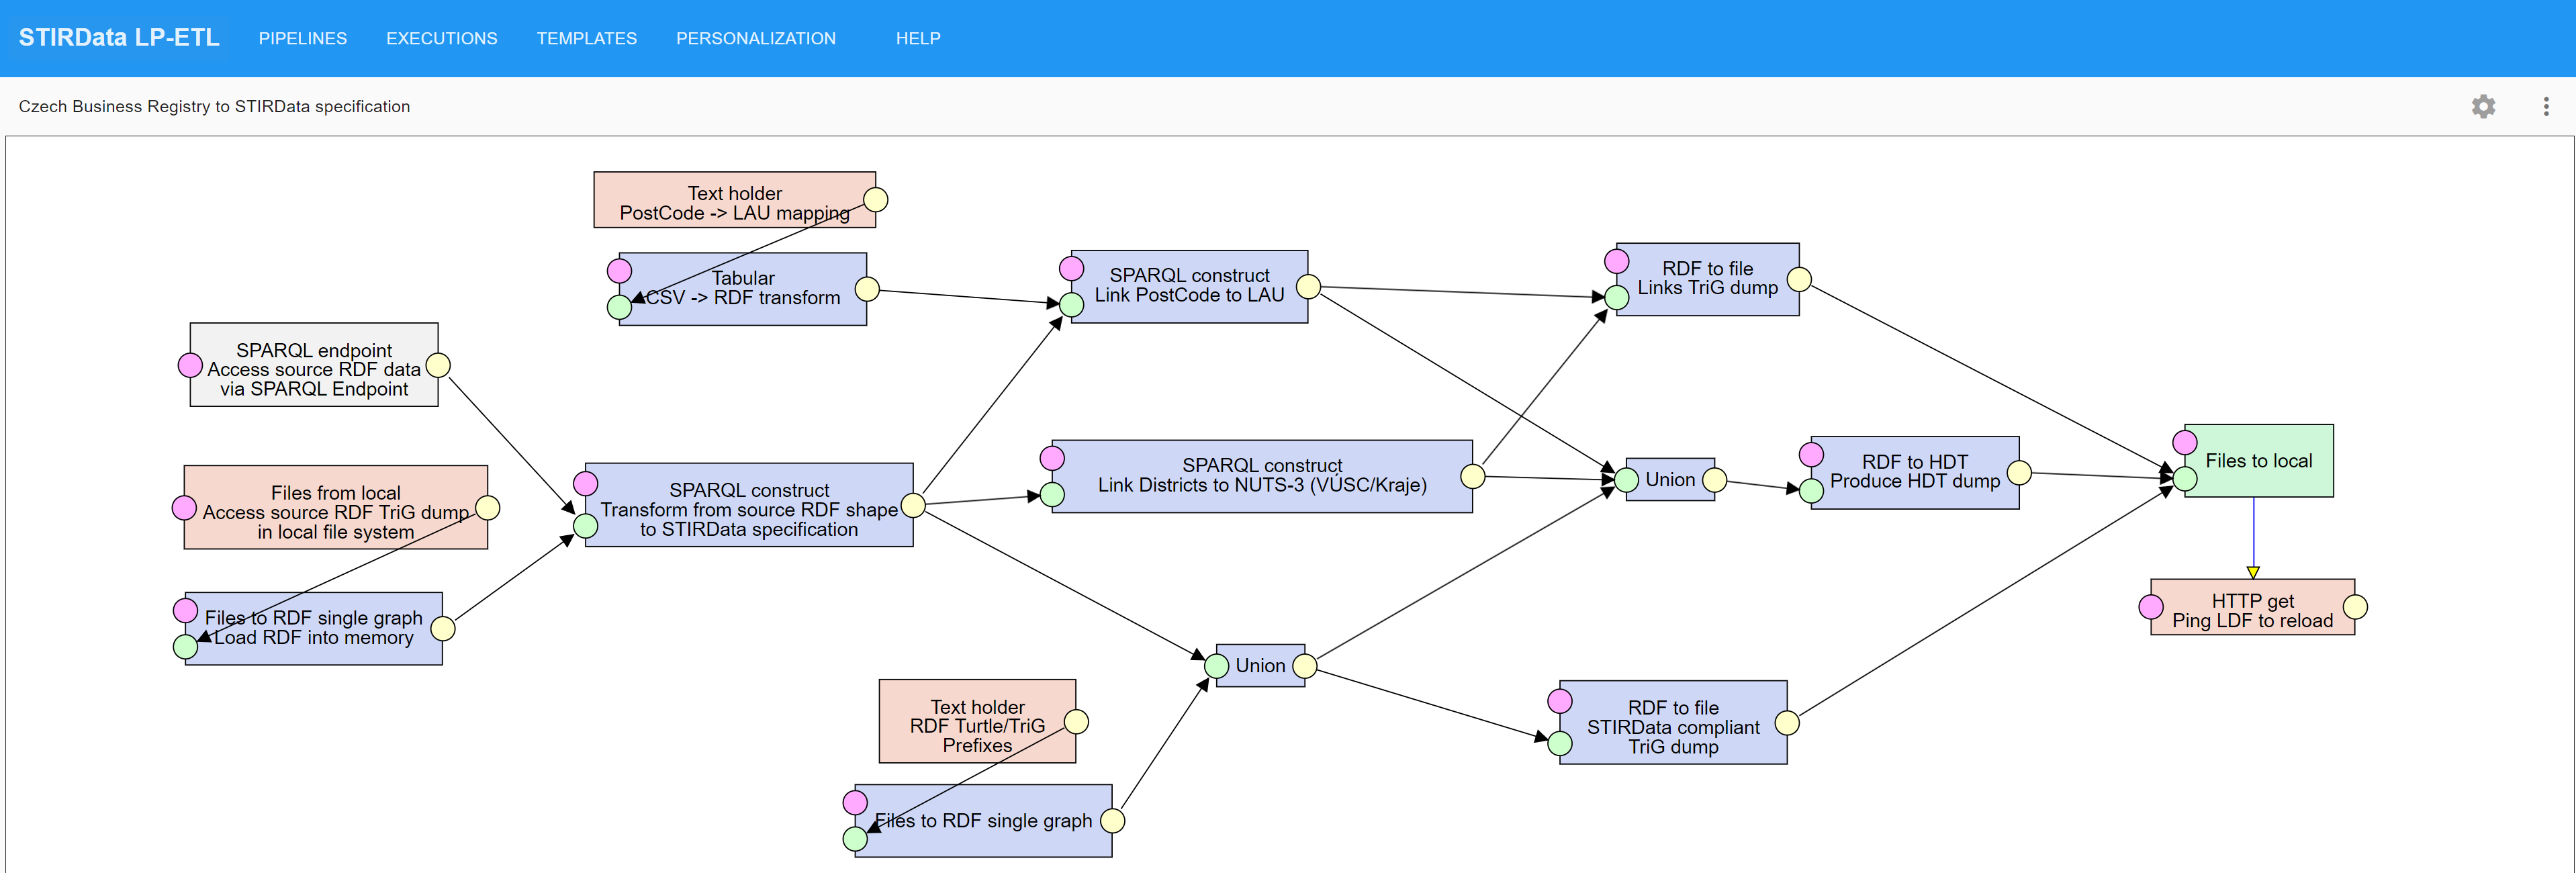Click the pink configuration port of Files to local
This screenshot has width=2576, height=873.
coord(2185,443)
